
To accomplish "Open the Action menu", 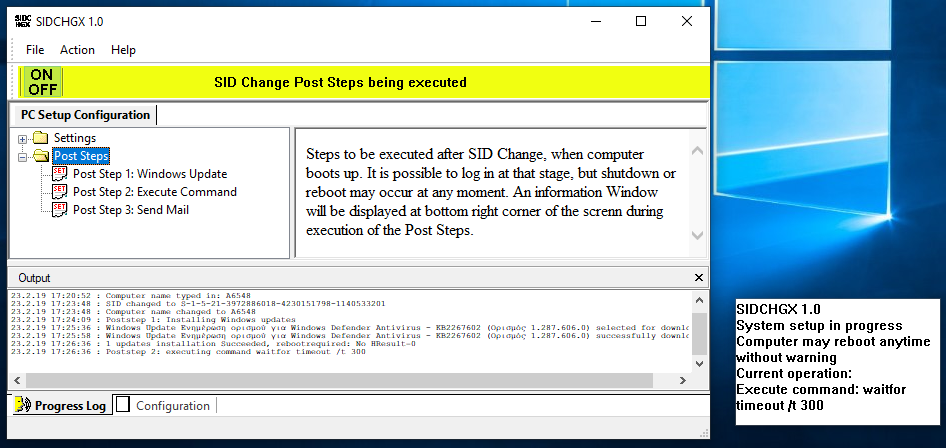I will (x=77, y=50).
